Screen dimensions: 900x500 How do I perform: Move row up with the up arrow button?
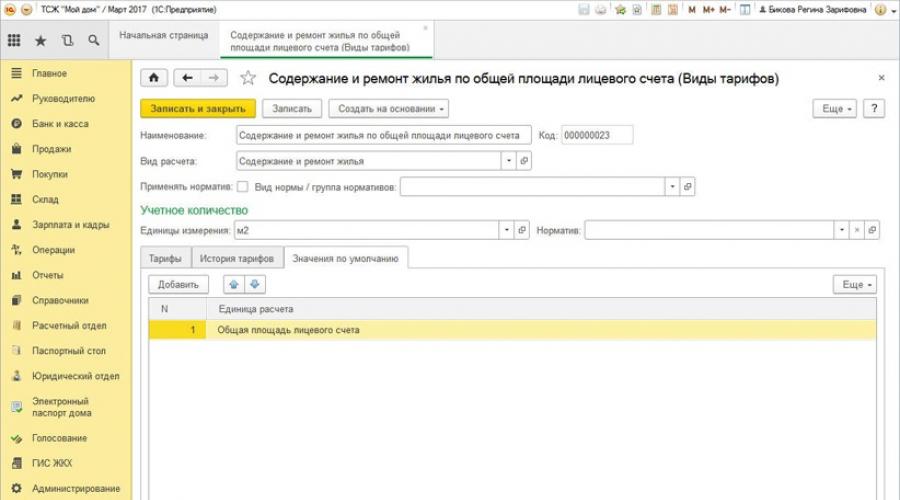pos(236,285)
